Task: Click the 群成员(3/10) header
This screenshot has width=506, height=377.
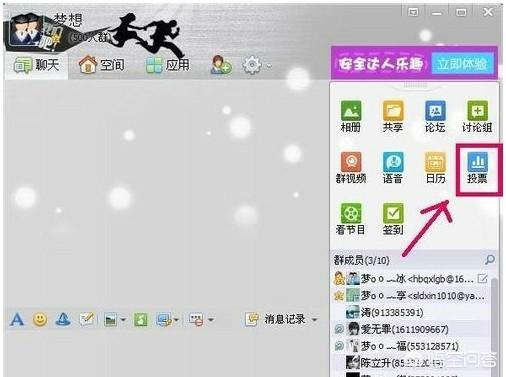Action: (x=362, y=260)
